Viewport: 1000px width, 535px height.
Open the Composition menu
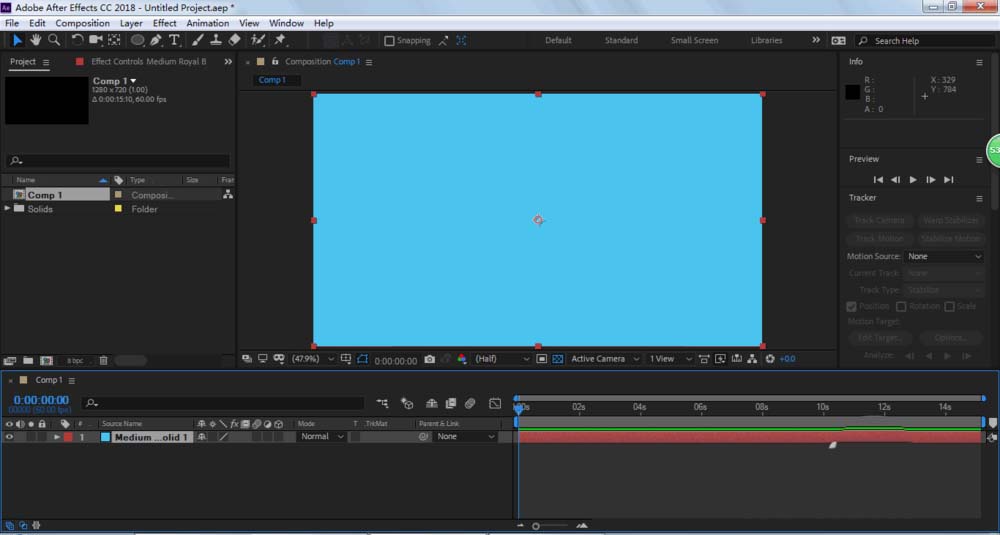[82, 23]
